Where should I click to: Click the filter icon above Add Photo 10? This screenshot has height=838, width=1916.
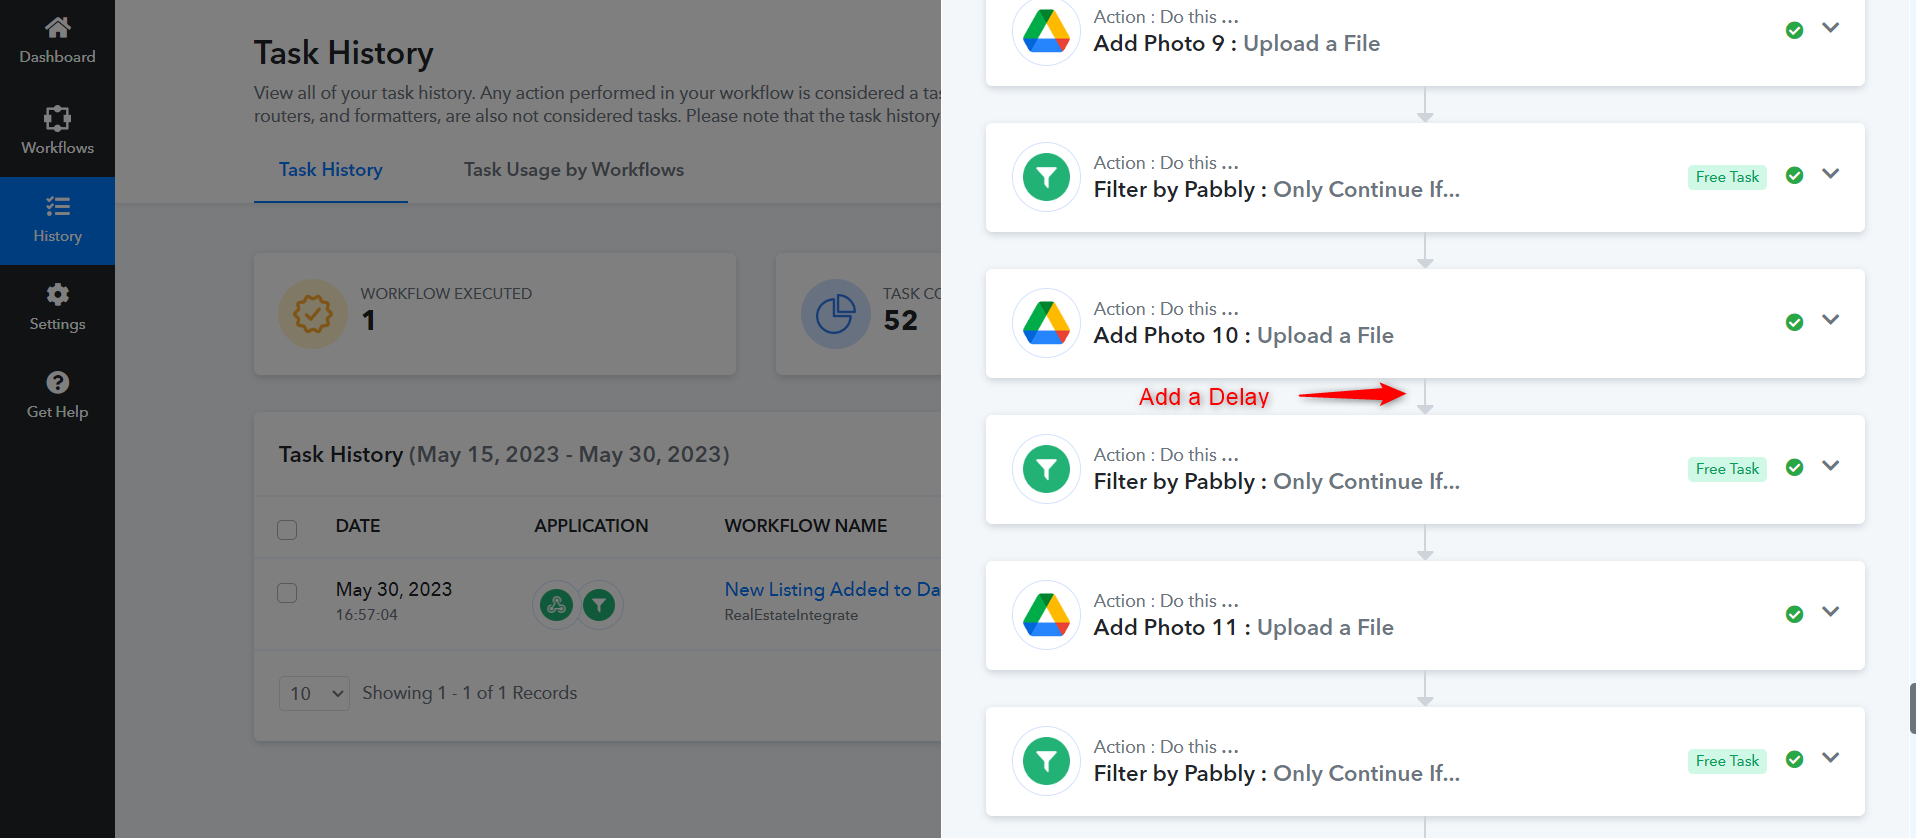click(x=1046, y=177)
